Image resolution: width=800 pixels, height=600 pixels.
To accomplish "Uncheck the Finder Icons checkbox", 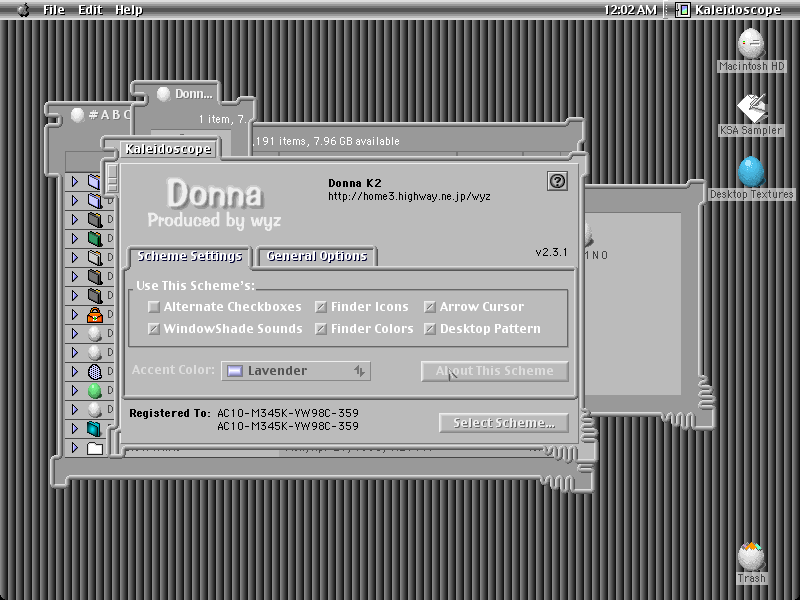I will point(320,307).
